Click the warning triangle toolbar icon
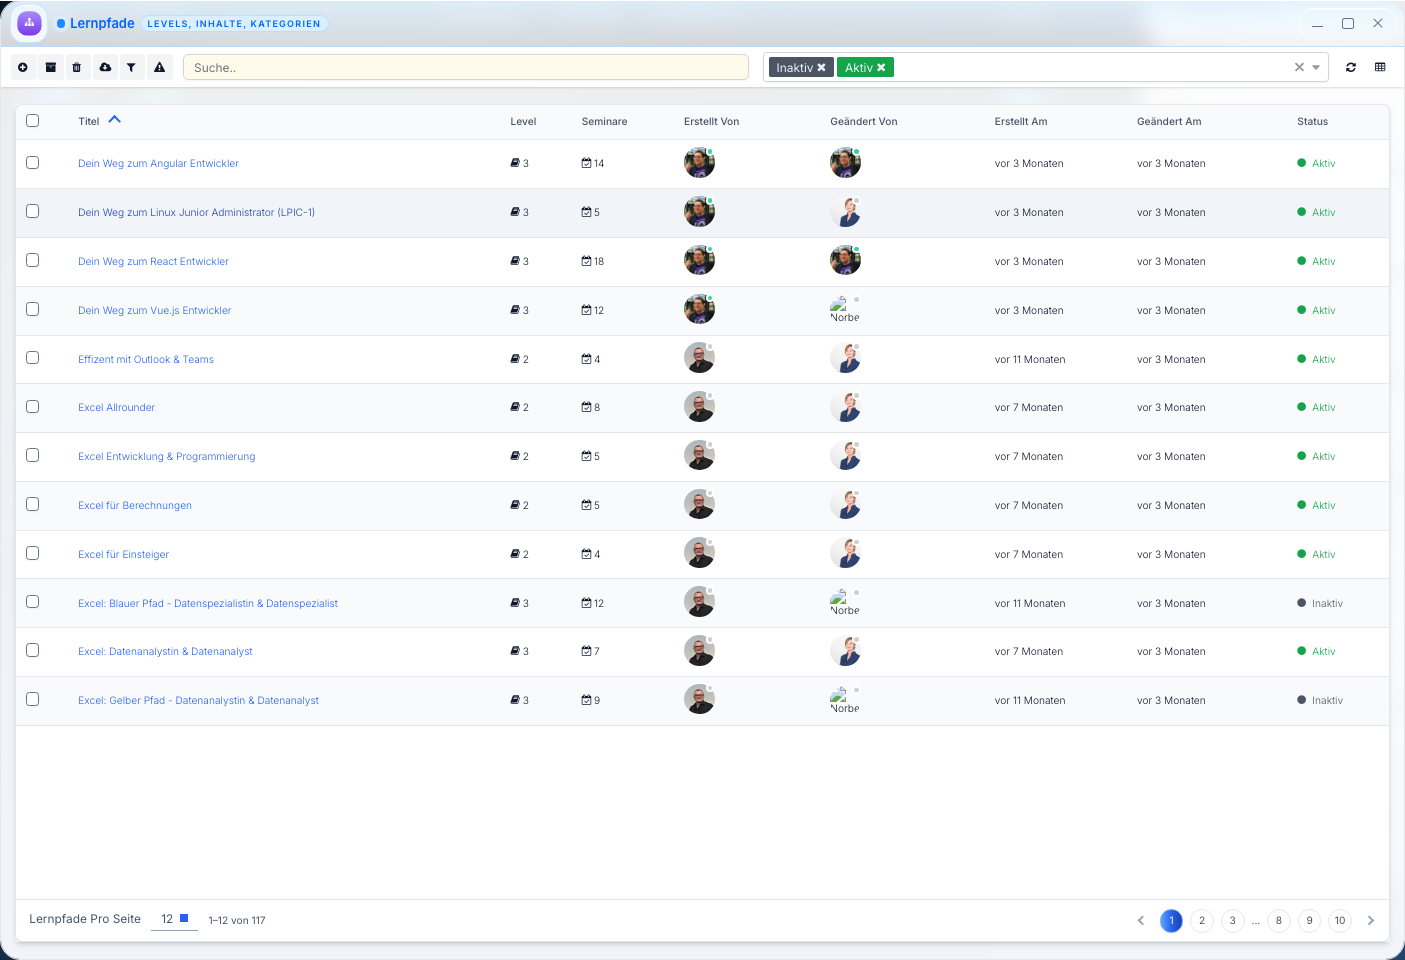This screenshot has height=960, width=1405. click(x=159, y=67)
